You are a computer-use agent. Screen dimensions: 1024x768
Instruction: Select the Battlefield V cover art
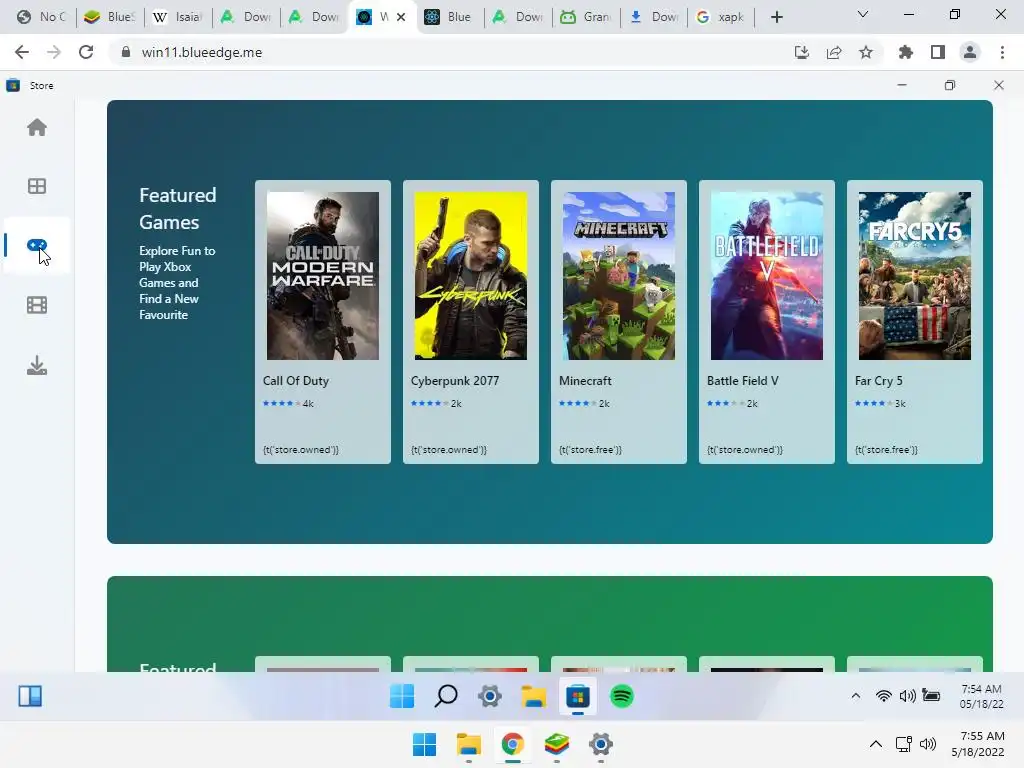click(x=767, y=276)
